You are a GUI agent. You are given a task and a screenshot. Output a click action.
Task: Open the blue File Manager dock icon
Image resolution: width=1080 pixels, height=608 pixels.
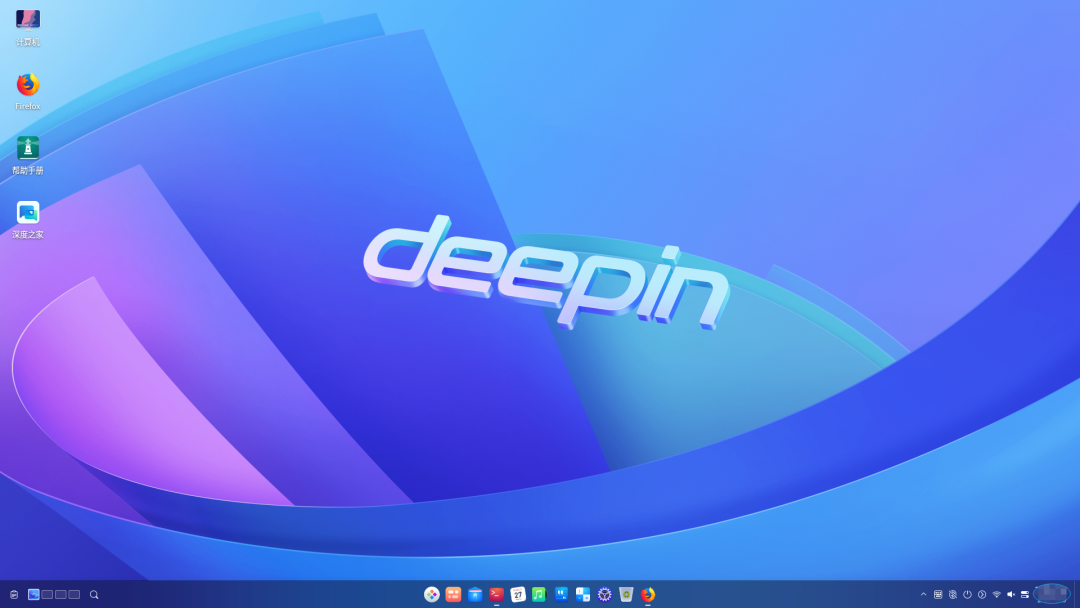pyautogui.click(x=561, y=594)
